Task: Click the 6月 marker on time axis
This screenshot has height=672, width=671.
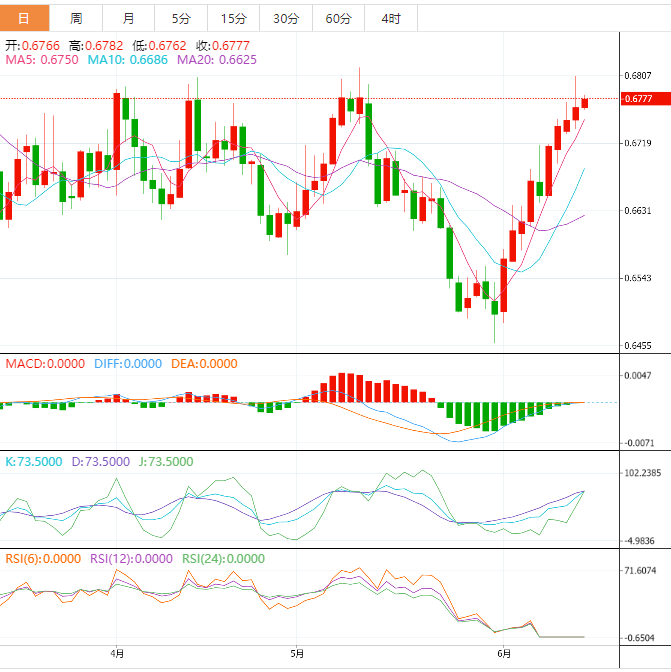Action: (x=504, y=654)
